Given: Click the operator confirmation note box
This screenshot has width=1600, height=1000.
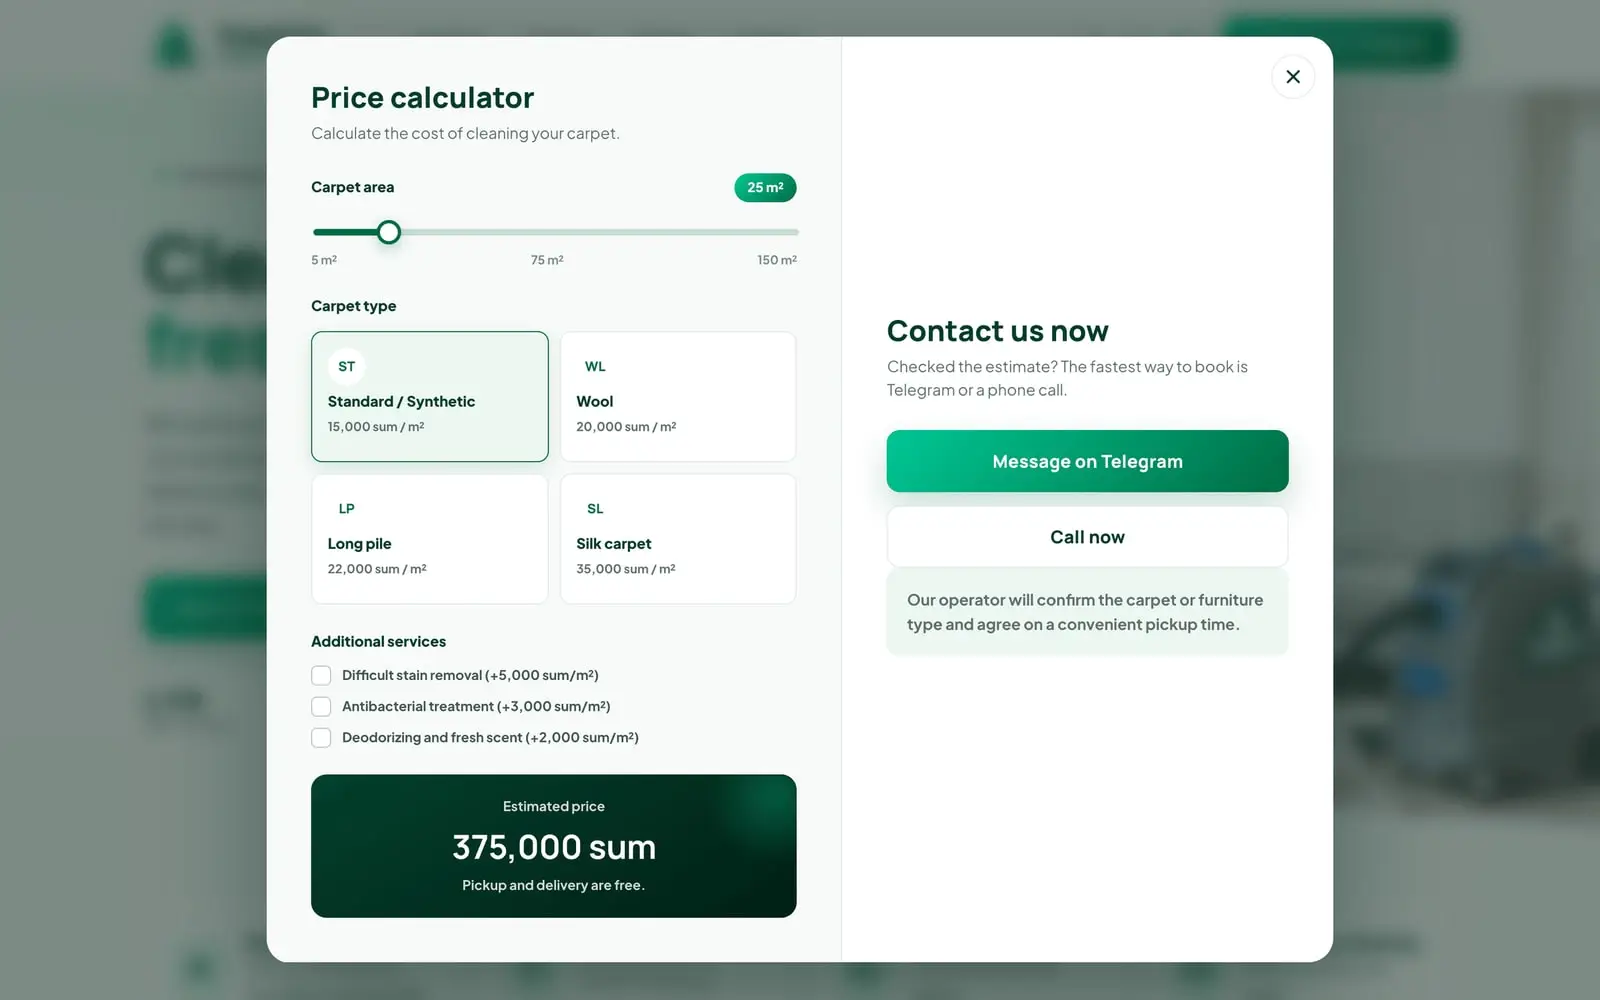Looking at the screenshot, I should pos(1087,612).
